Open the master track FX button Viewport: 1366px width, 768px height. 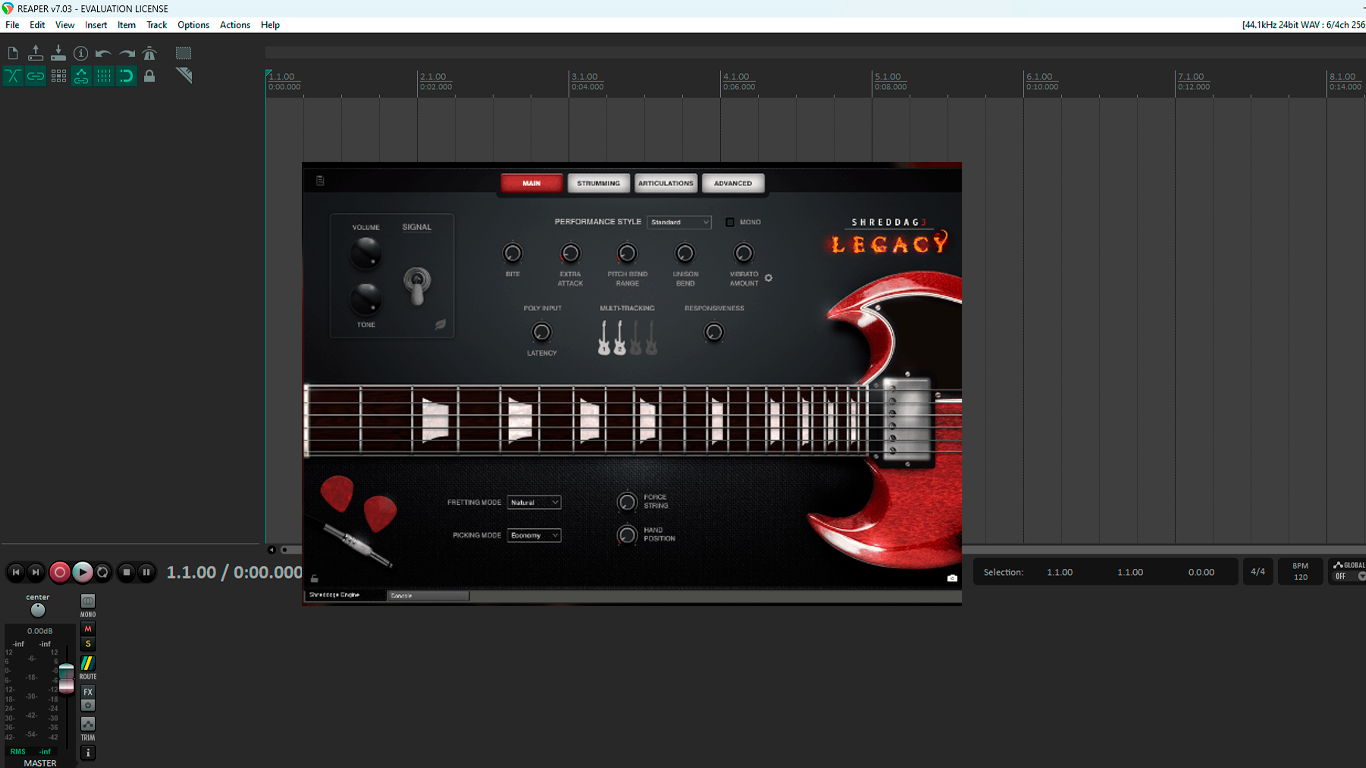click(x=88, y=692)
